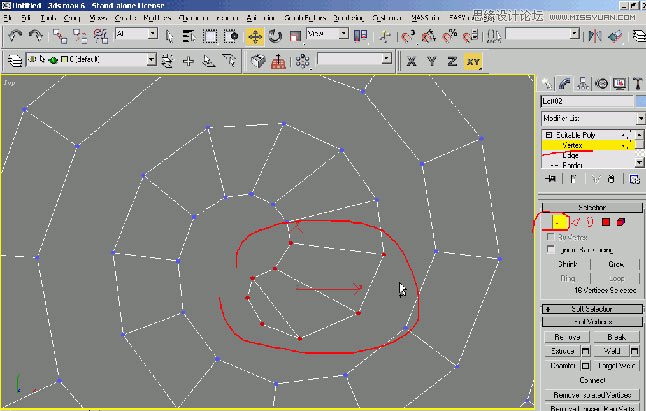This screenshot has width=646, height=411.
Task: Toggle the Percent Snap magnet icon
Action: pyautogui.click(x=449, y=36)
